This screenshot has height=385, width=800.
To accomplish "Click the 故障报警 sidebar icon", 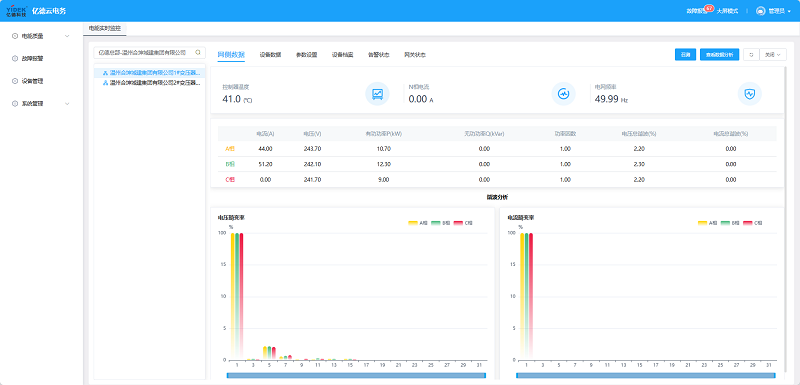I will tap(14, 59).
